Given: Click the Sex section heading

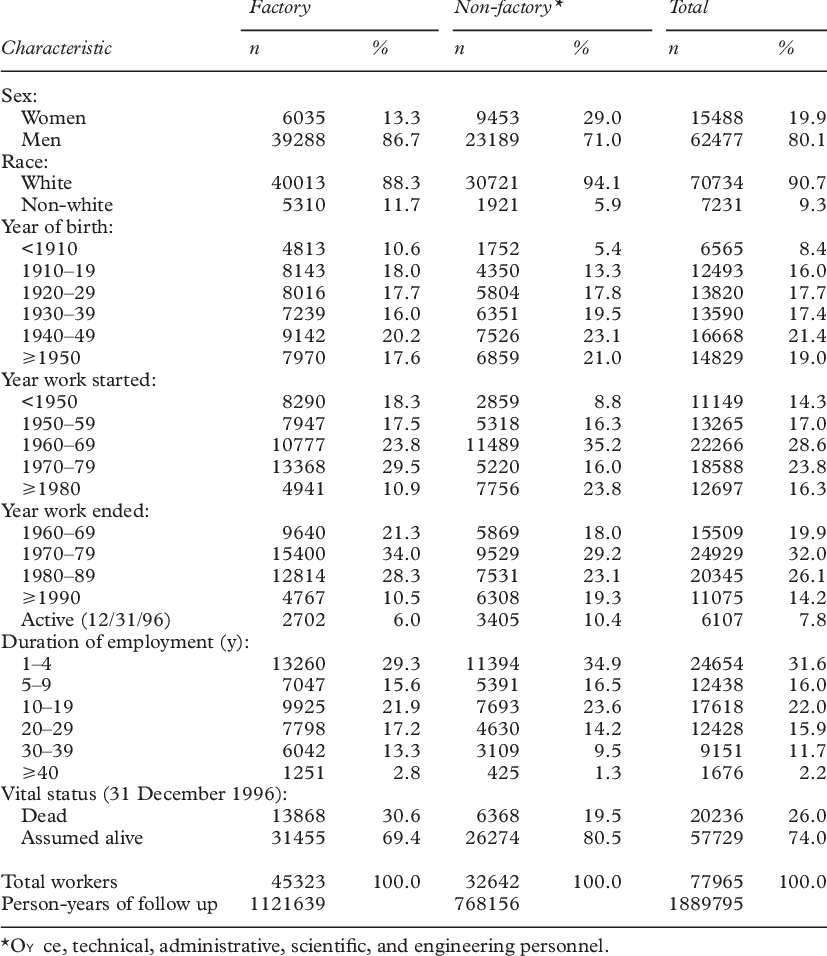Looking at the screenshot, I should 18,96.
